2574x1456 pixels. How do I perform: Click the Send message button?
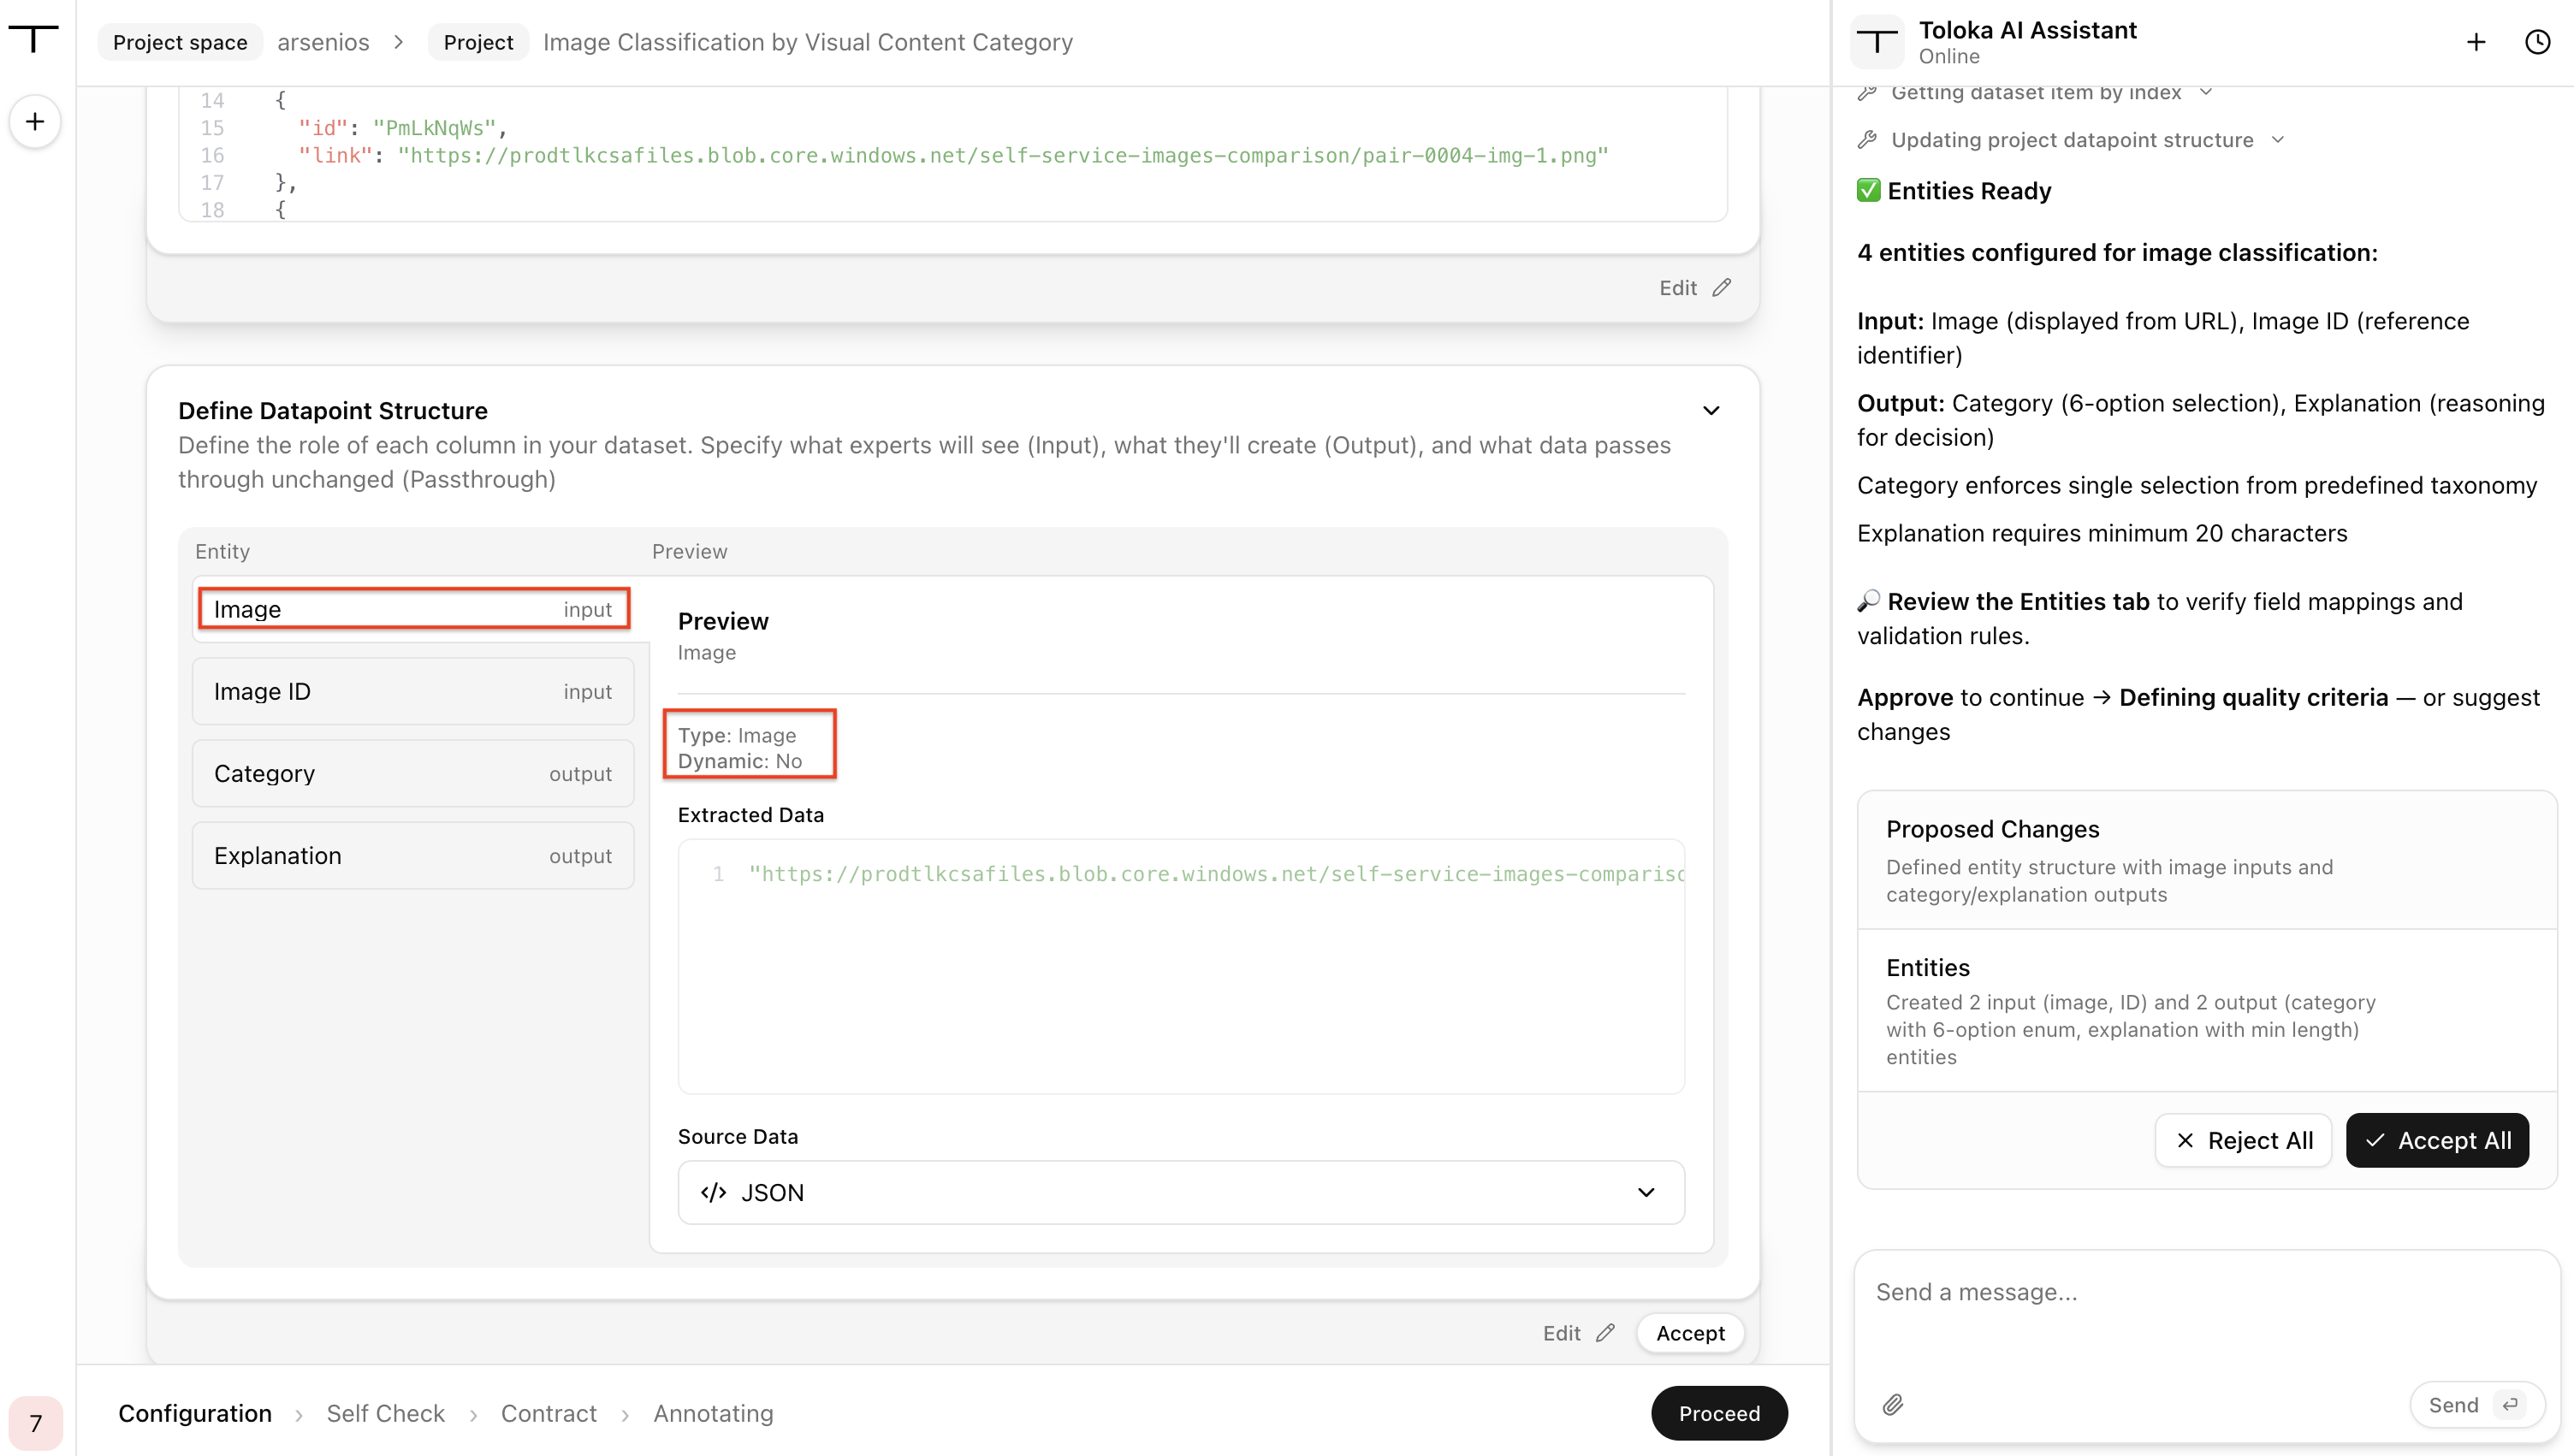click(x=2476, y=1405)
